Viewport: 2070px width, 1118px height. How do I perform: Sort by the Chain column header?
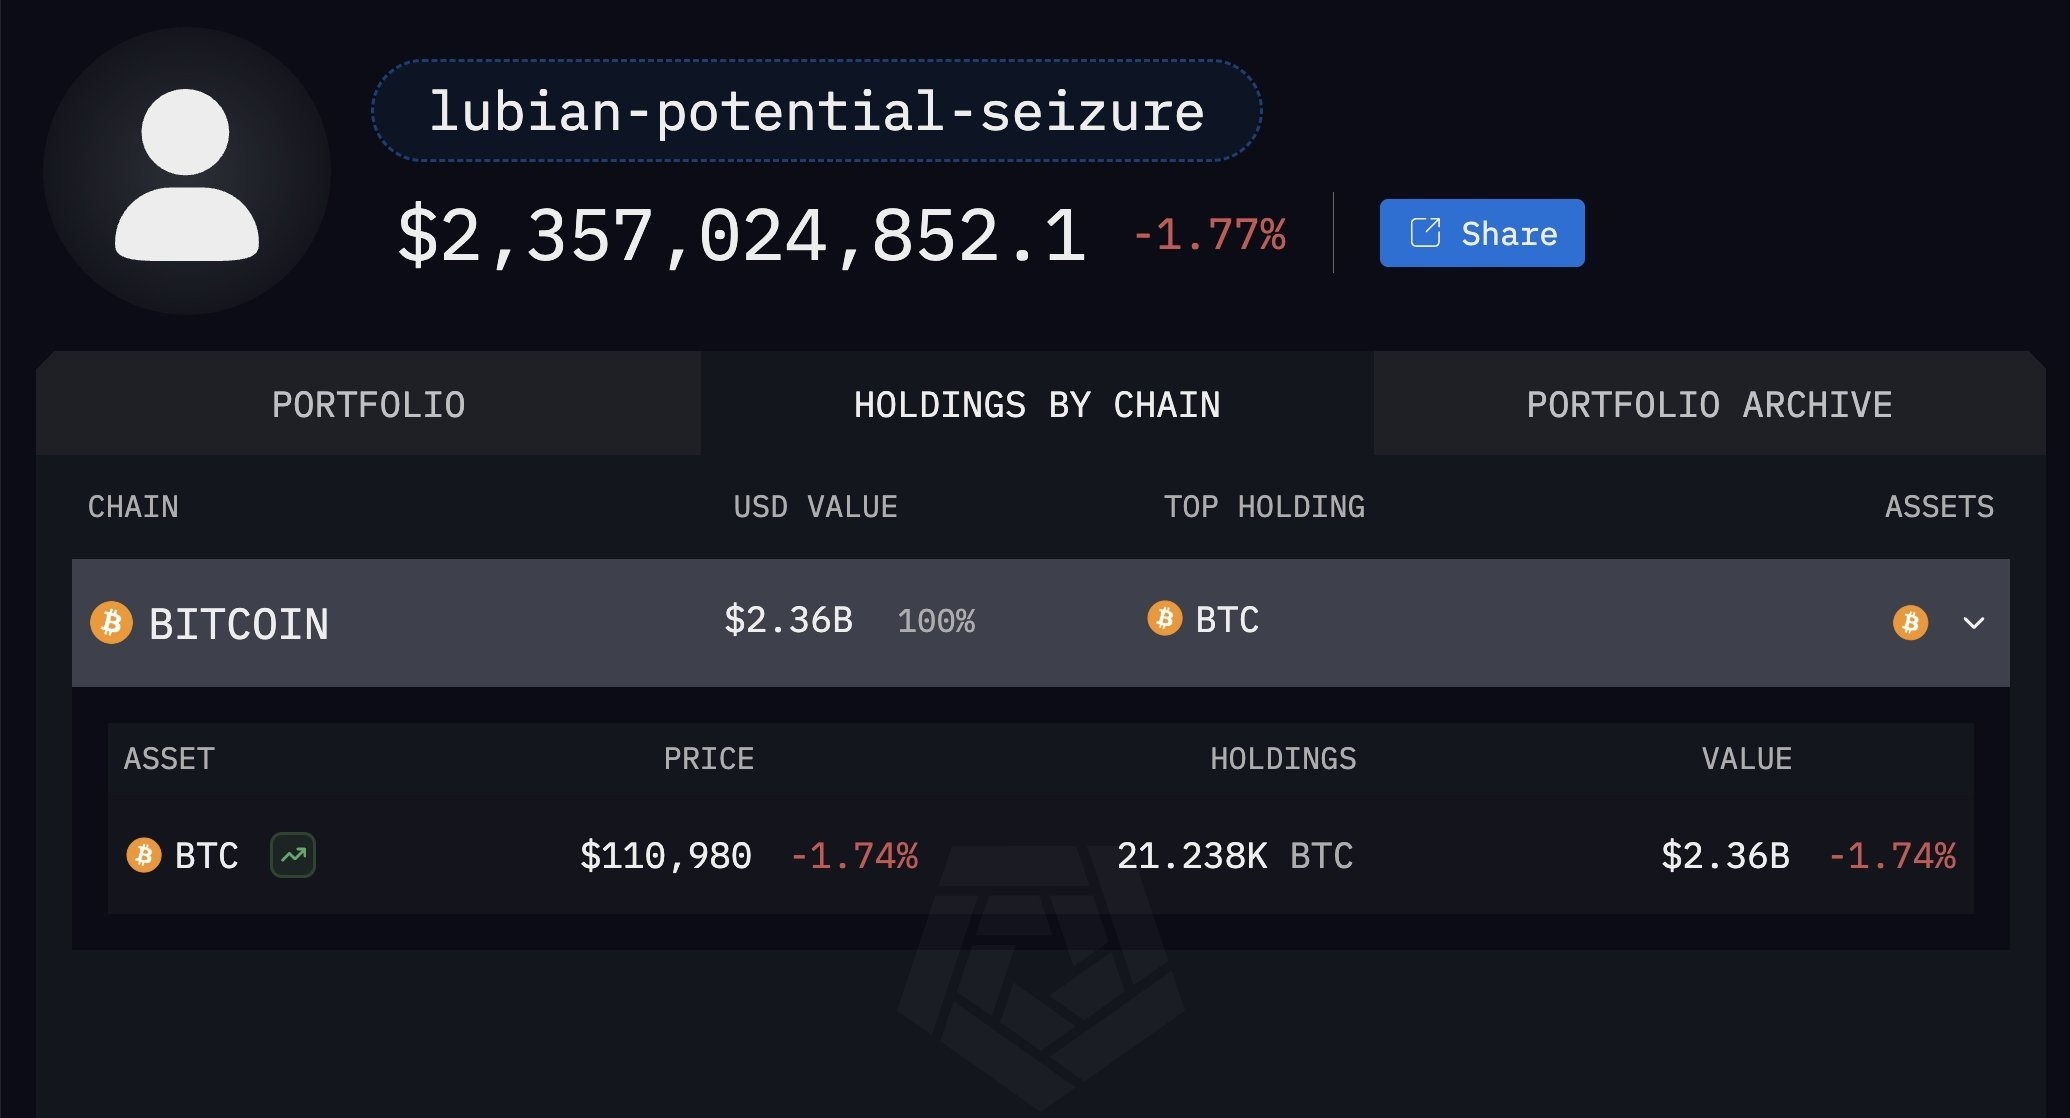click(133, 507)
